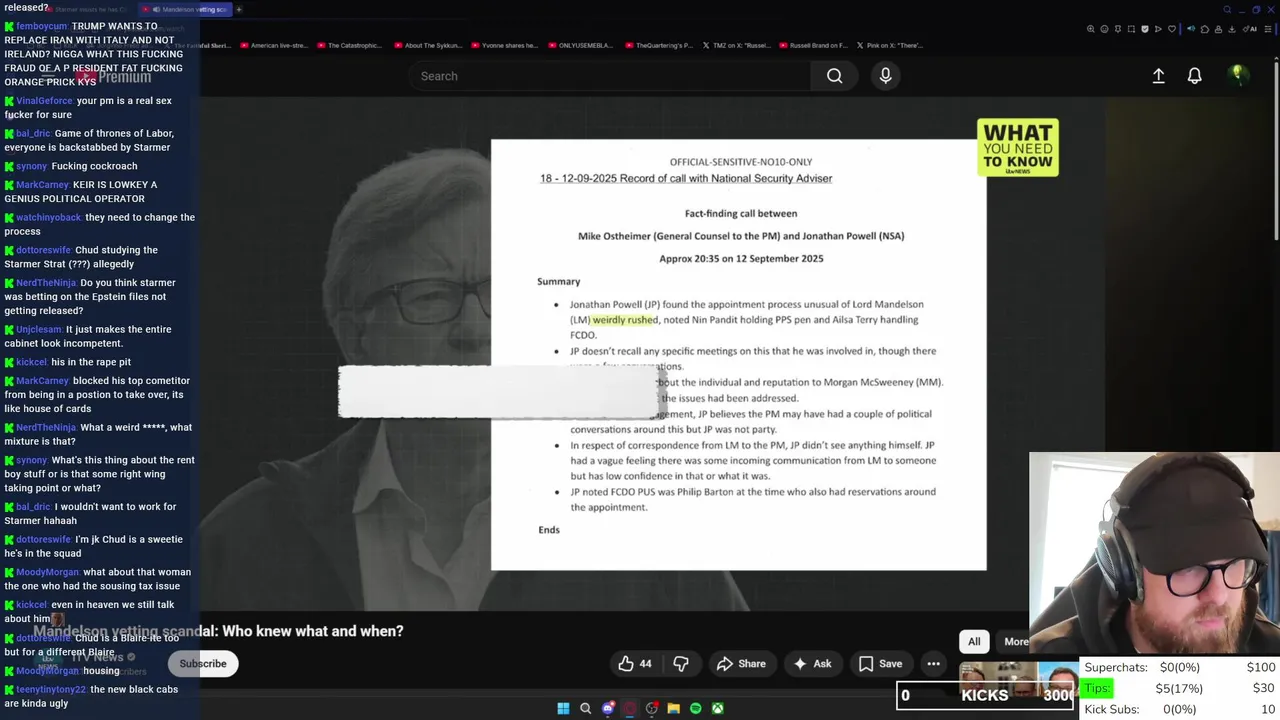Open a new browser tab
Viewport: 1280px width, 720px height.
239,9
